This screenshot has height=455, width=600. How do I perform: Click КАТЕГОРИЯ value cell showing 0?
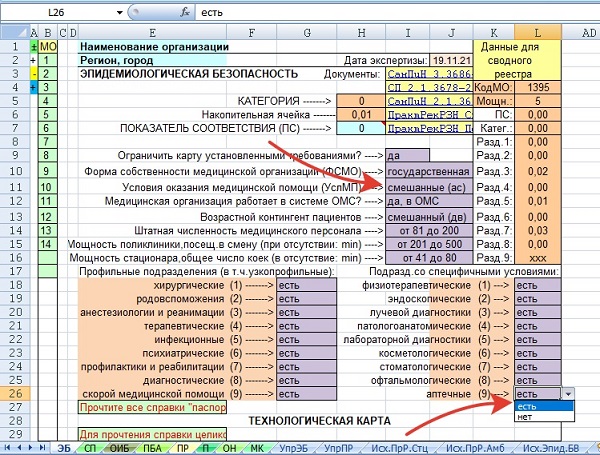361,101
